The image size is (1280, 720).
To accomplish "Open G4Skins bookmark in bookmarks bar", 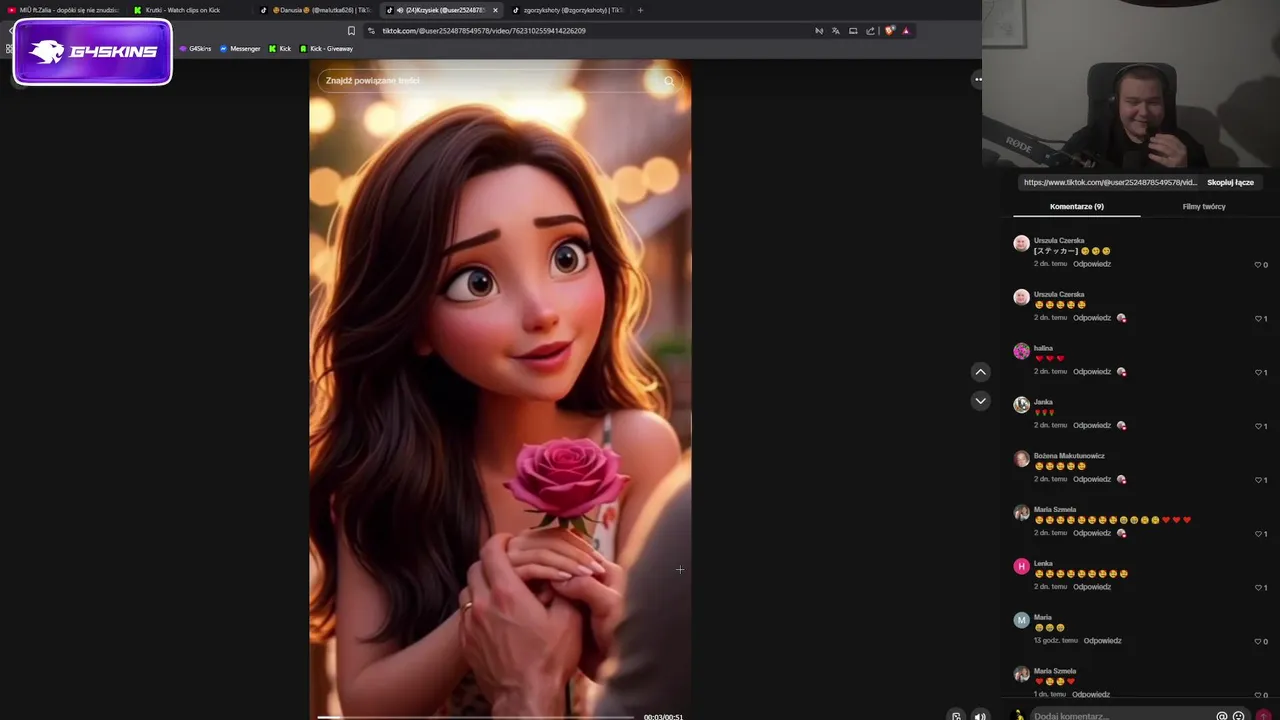I will tap(195, 49).
